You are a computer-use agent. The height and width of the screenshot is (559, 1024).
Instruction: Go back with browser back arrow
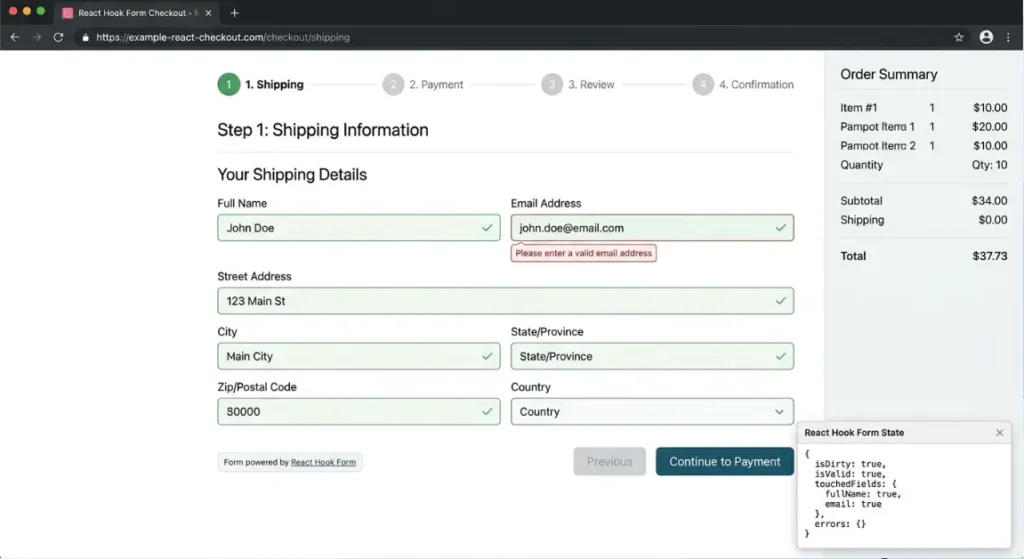[14, 37]
